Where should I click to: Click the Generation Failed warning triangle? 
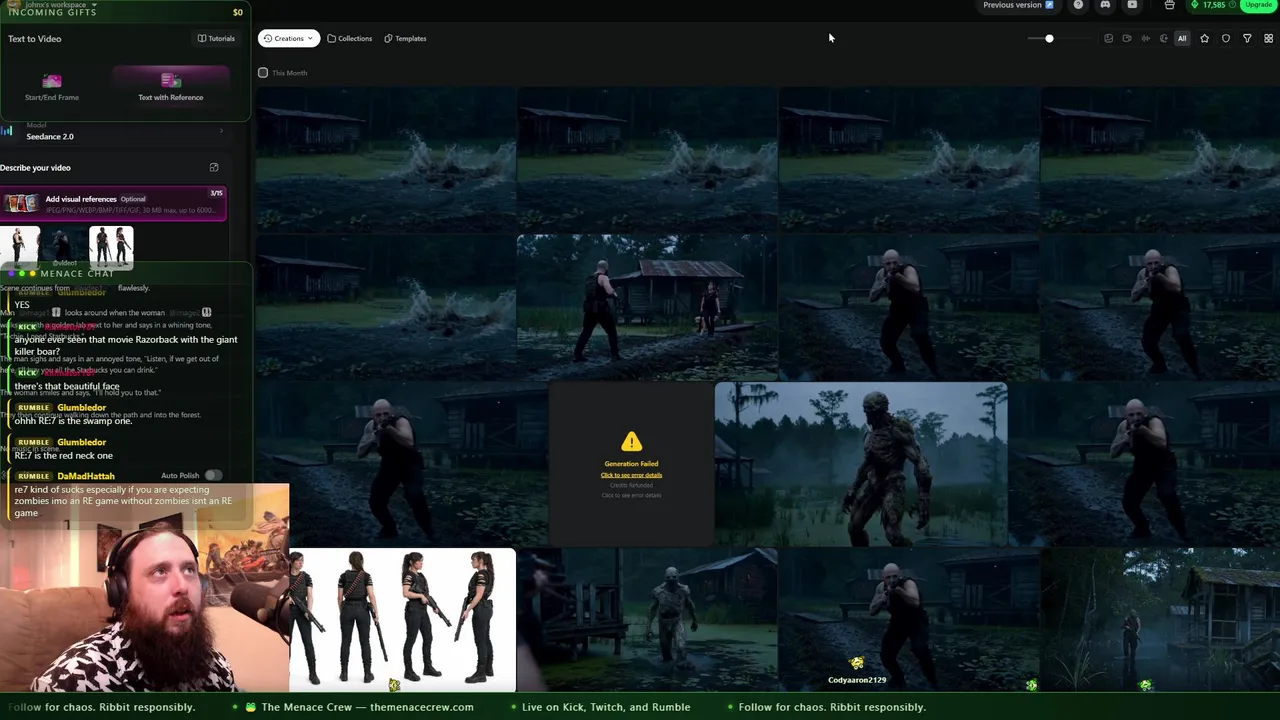631,442
